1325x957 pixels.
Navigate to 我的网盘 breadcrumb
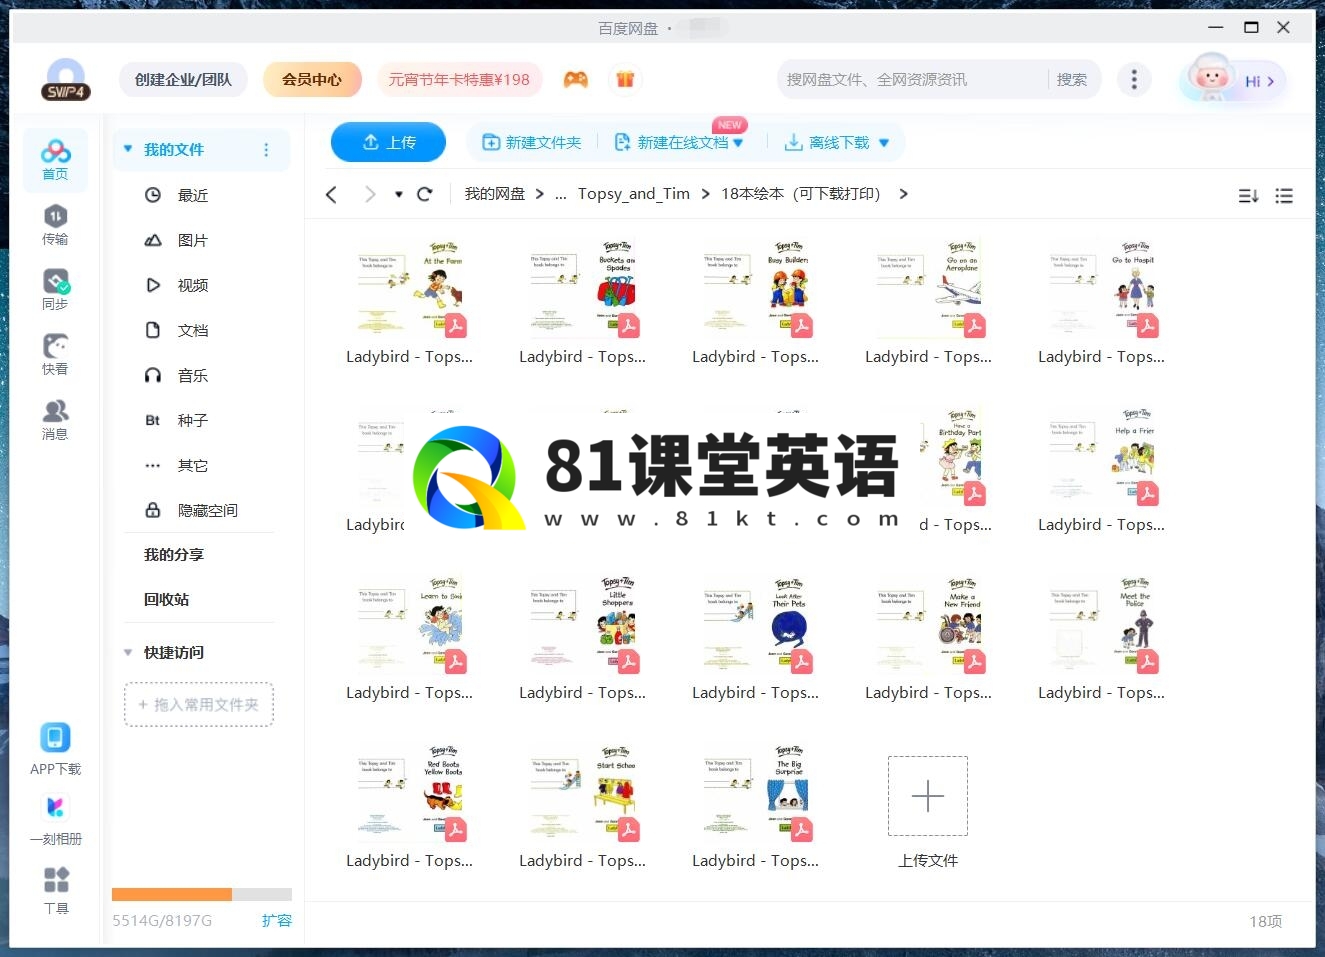tap(494, 194)
